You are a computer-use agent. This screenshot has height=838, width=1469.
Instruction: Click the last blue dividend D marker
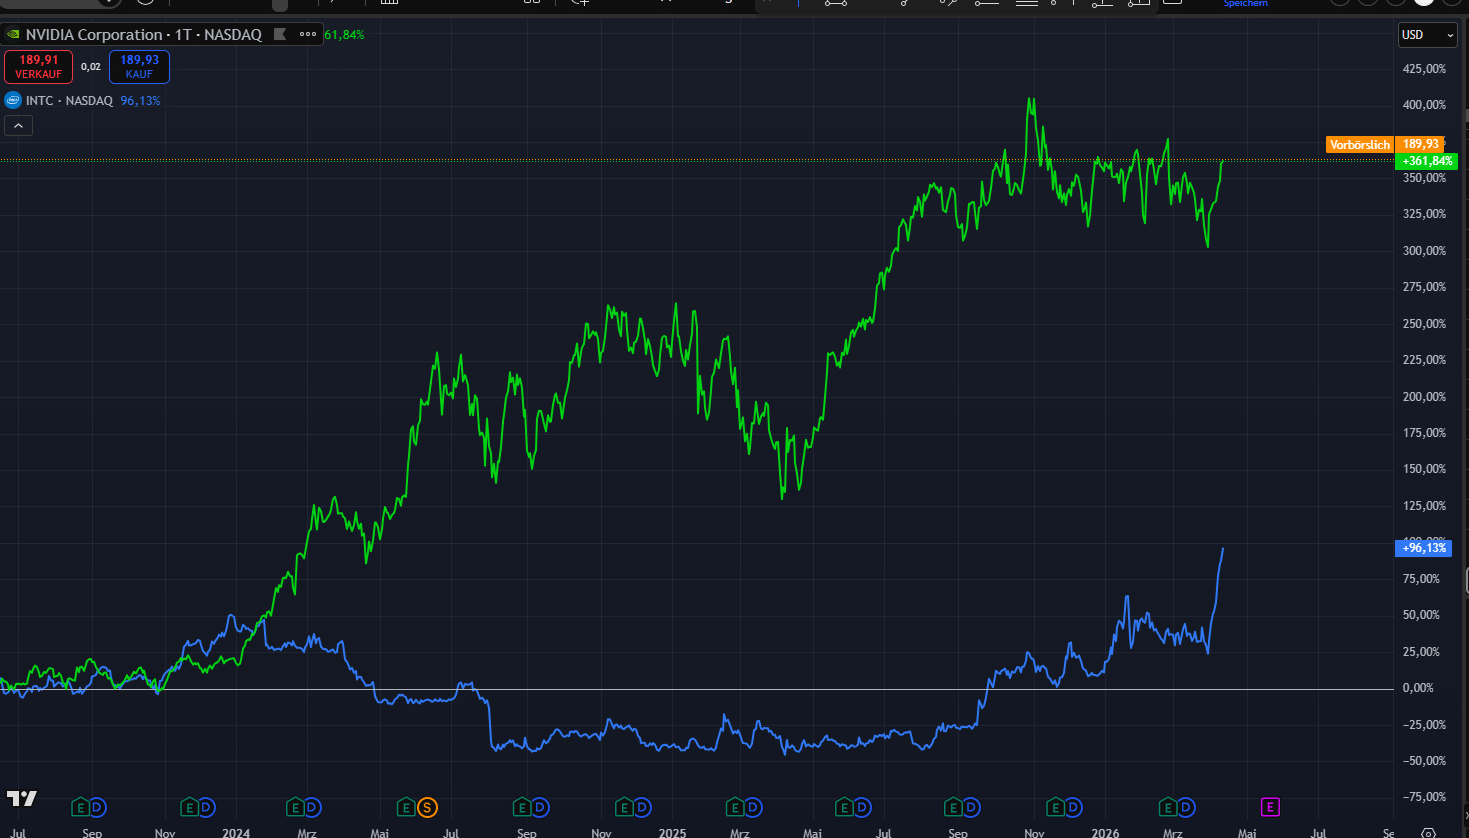click(x=1186, y=808)
